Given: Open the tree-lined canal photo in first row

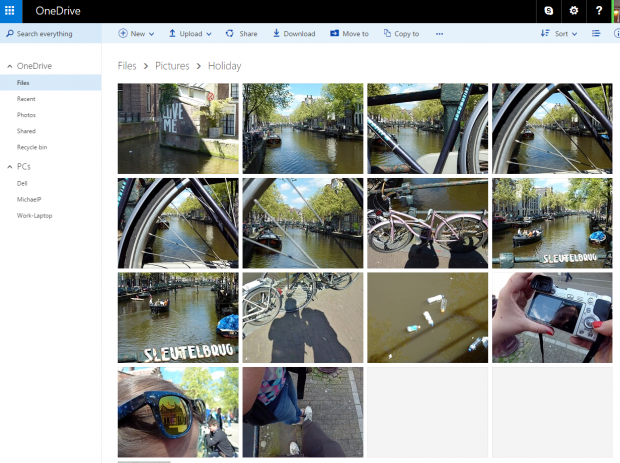Looking at the screenshot, I should 303,129.
